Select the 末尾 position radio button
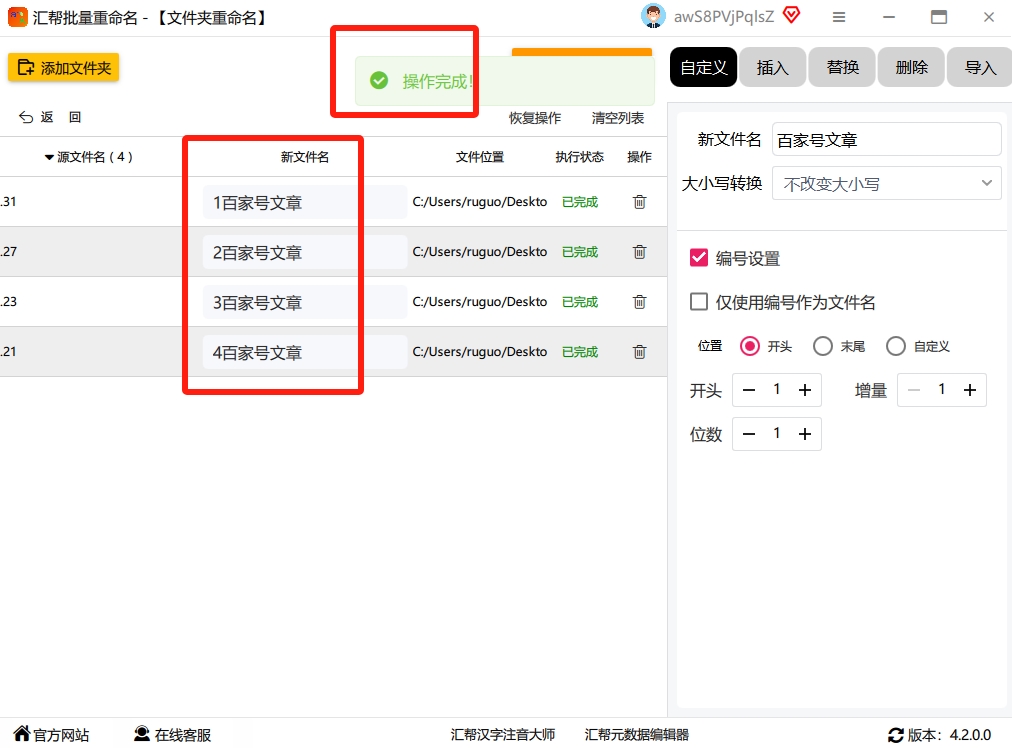The image size is (1012, 748). tap(822, 347)
